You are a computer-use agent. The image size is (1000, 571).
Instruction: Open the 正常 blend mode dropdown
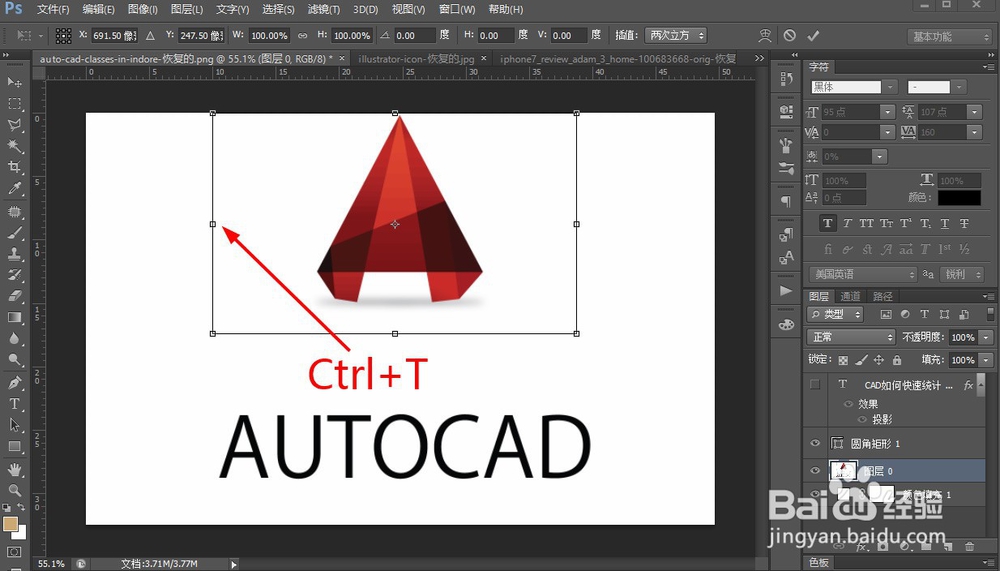(851, 337)
